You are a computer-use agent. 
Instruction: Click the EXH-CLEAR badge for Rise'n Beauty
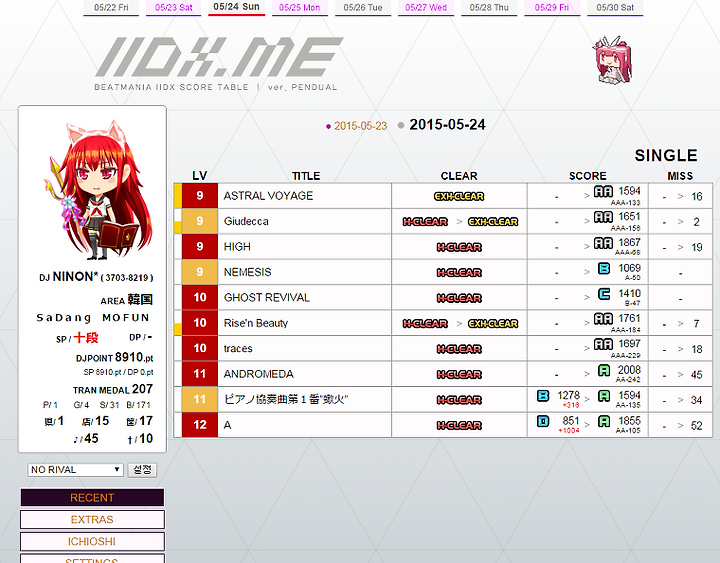coord(493,324)
